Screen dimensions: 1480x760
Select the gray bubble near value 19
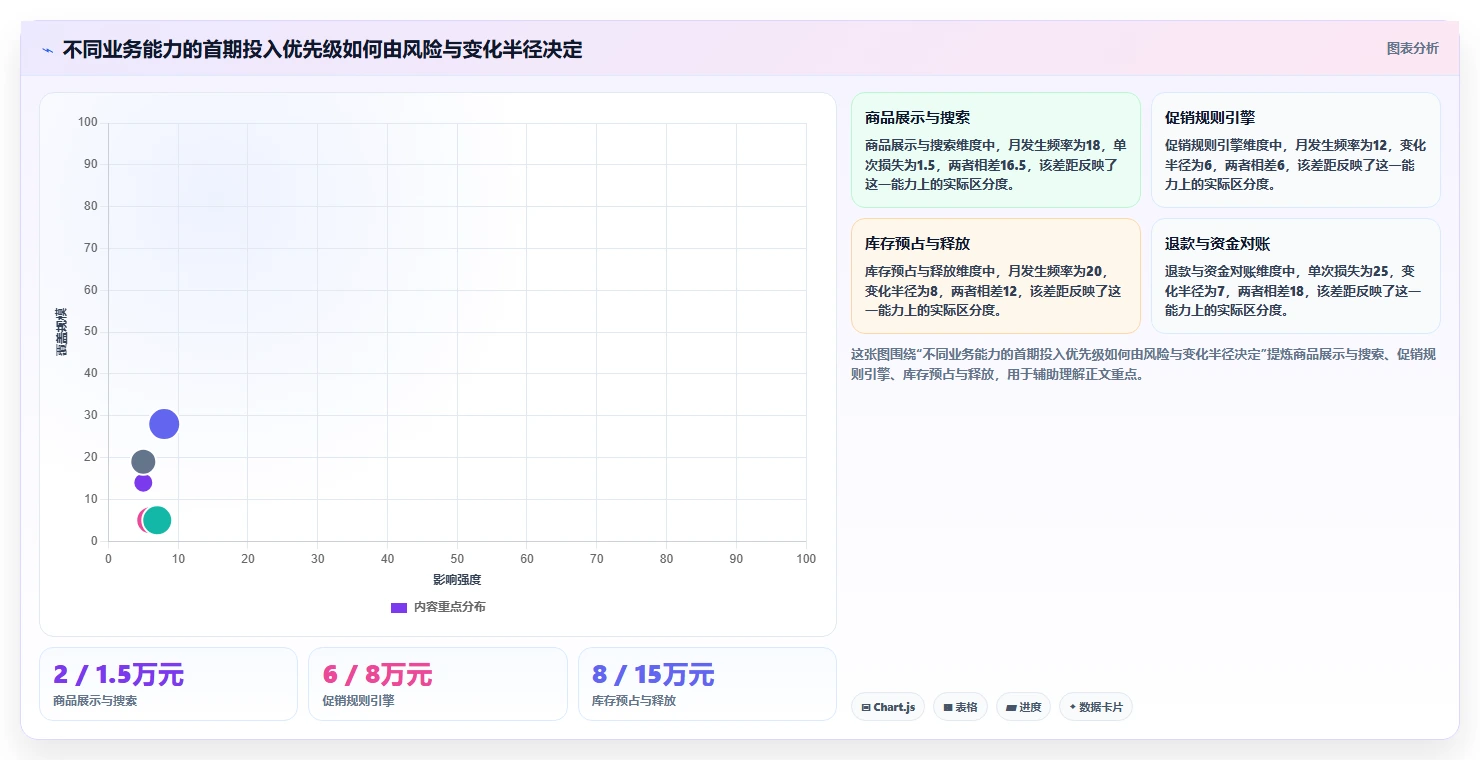(x=143, y=462)
